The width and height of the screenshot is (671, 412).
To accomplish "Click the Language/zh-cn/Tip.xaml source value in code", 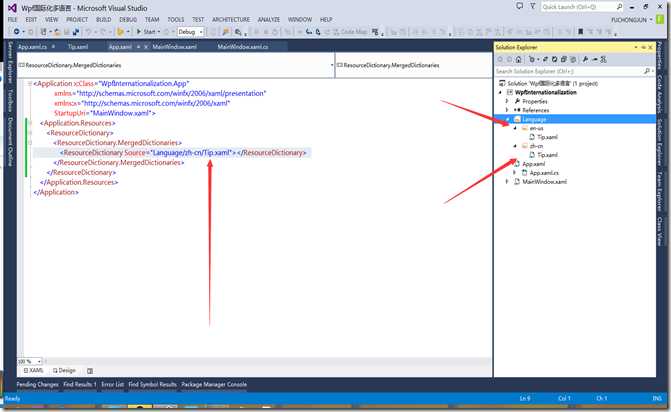I will tap(192, 153).
